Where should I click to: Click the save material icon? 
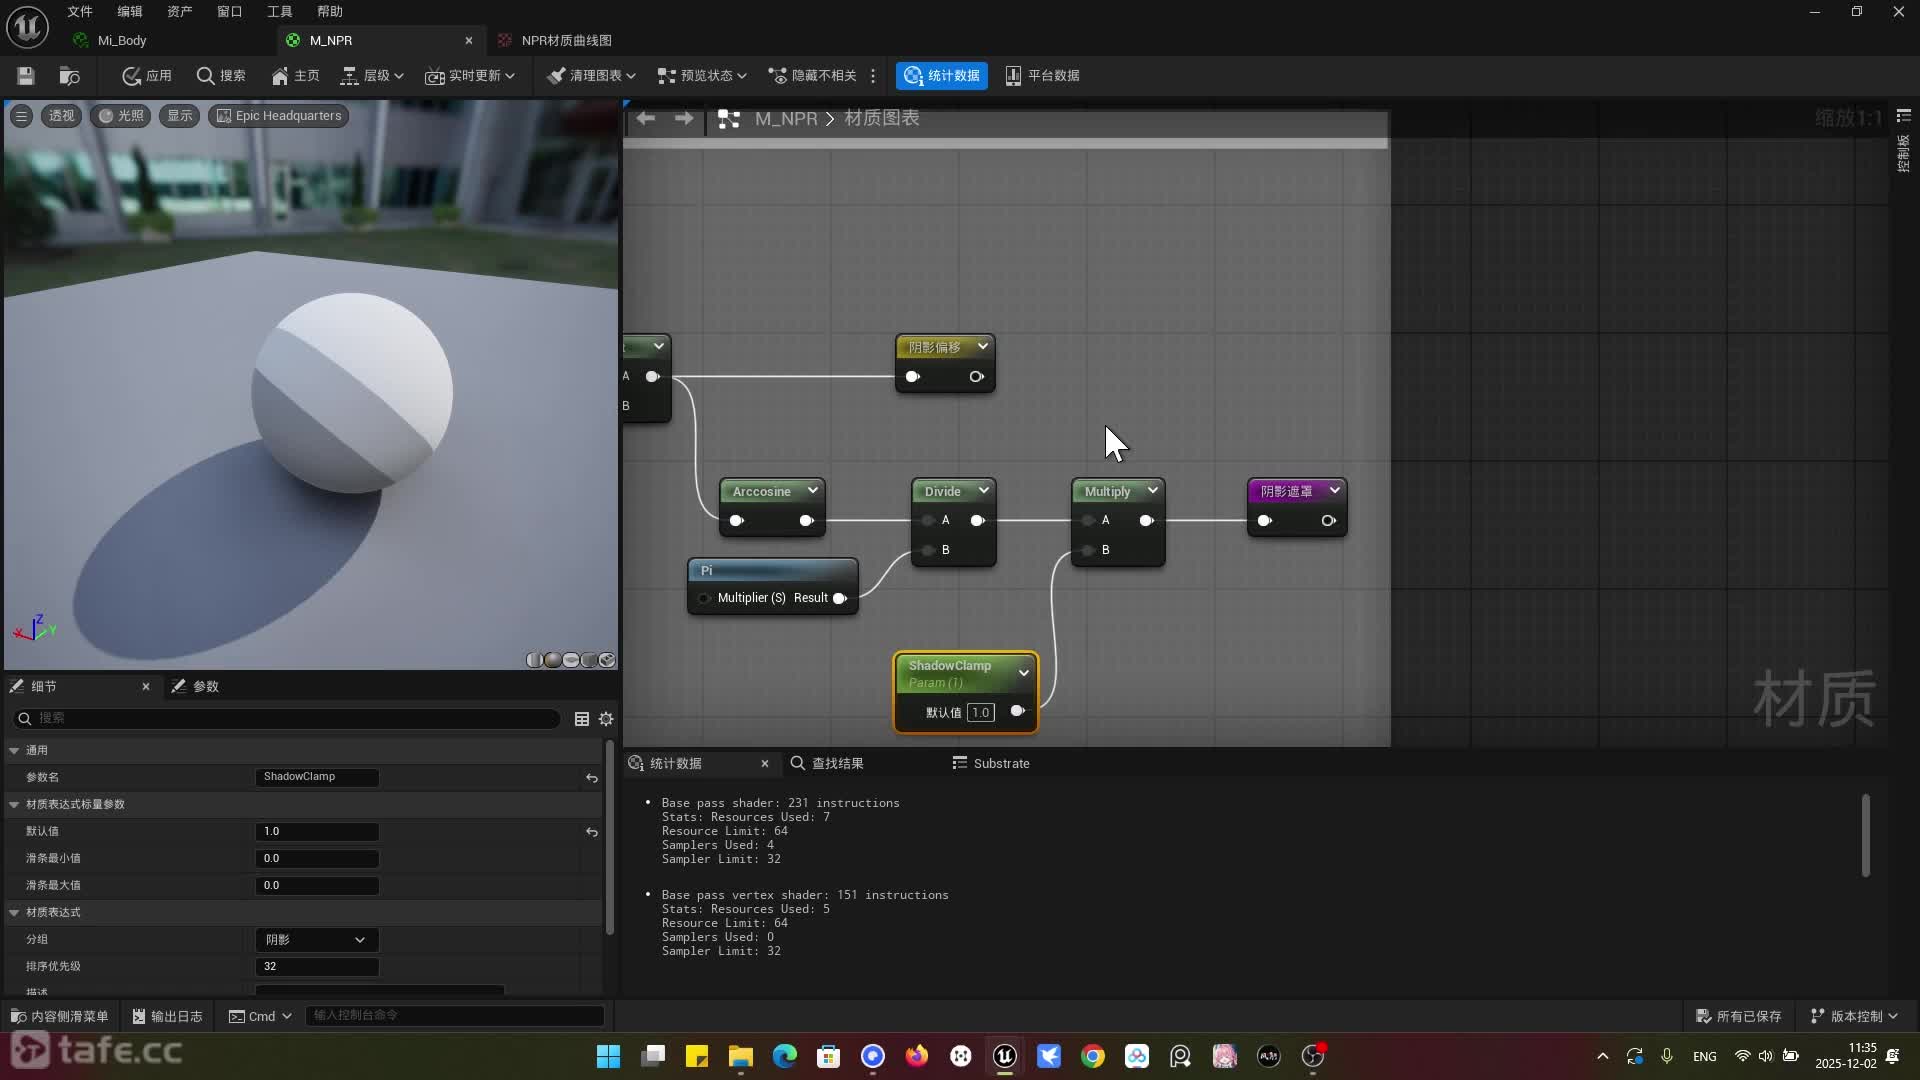[x=26, y=76]
